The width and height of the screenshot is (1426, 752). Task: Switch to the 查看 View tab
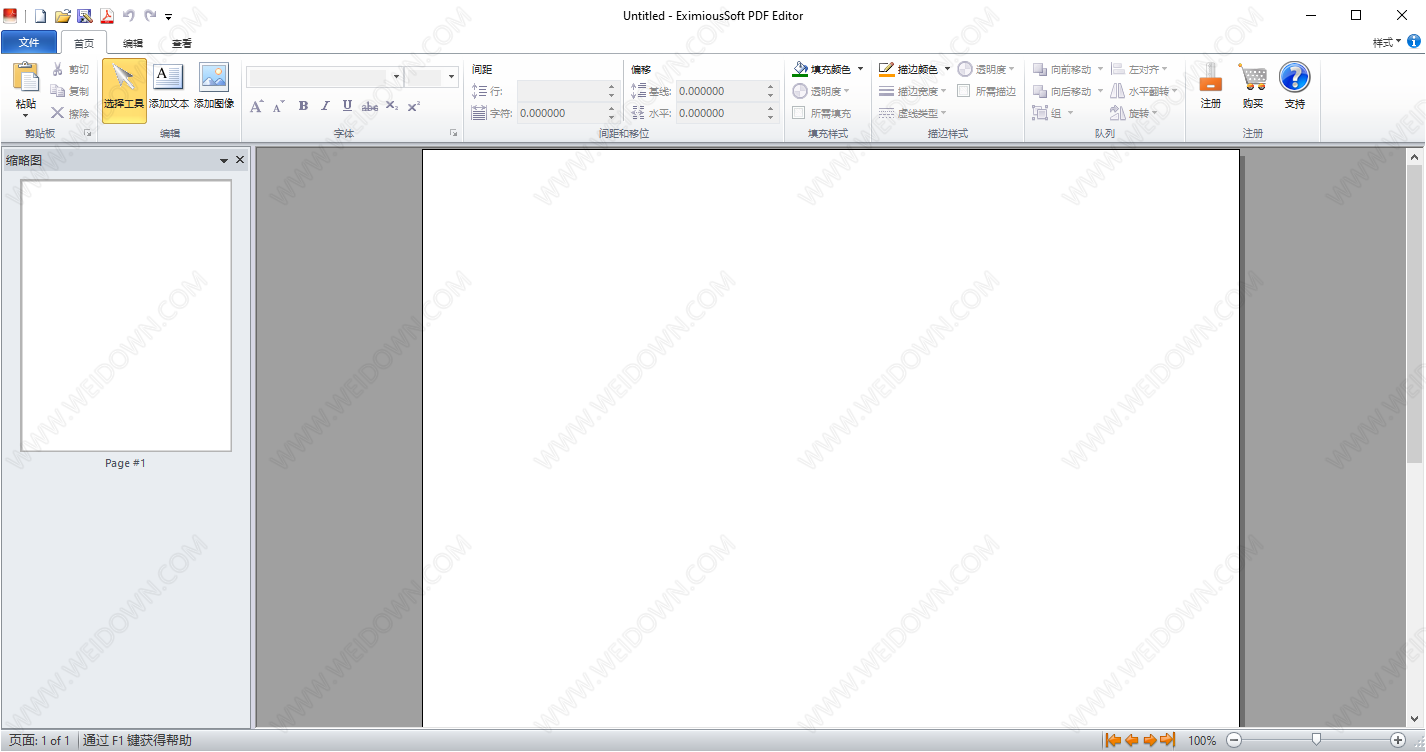click(x=182, y=43)
